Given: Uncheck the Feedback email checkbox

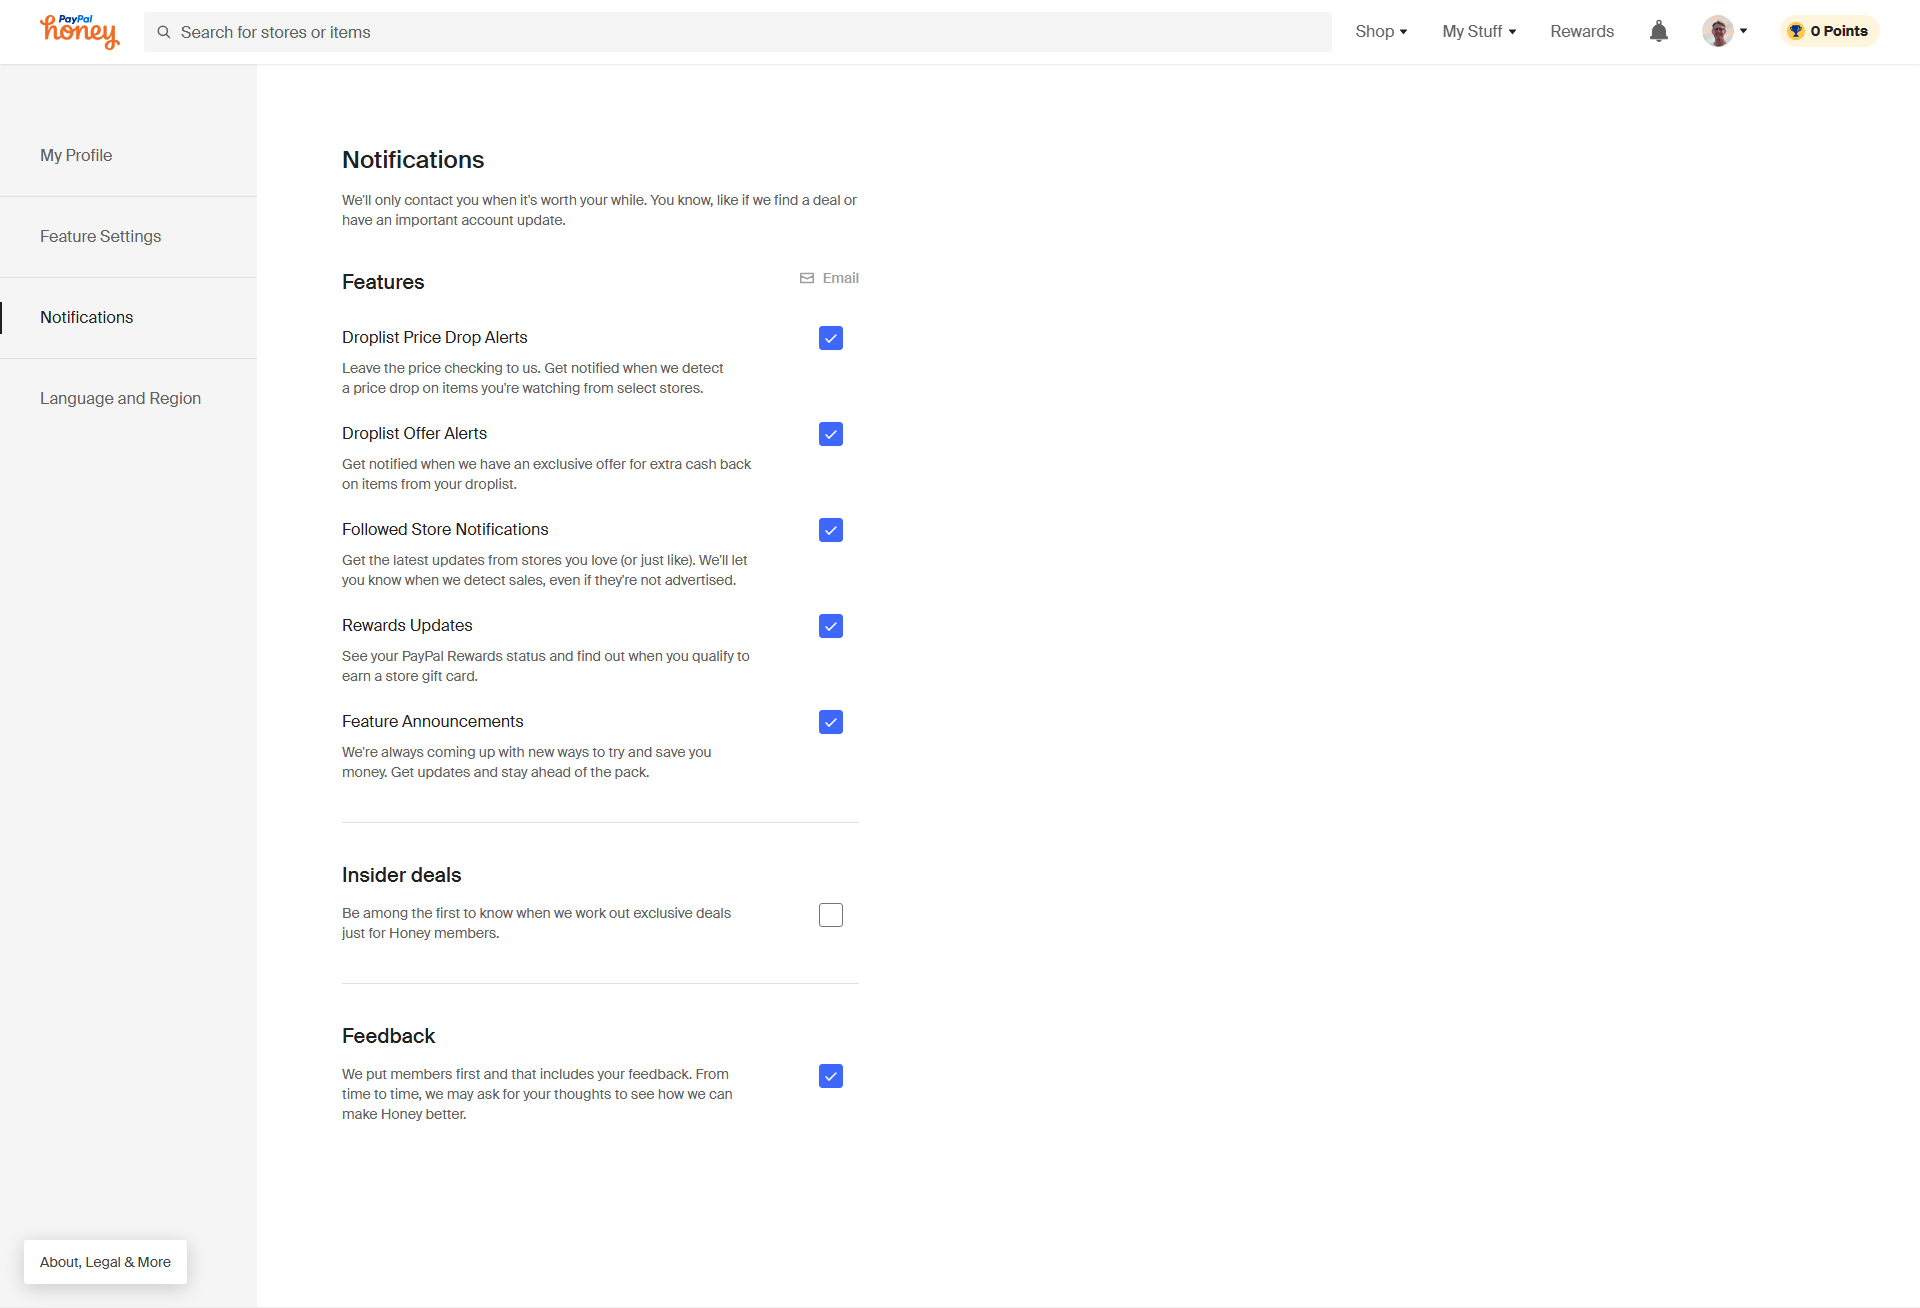Looking at the screenshot, I should 831,1076.
